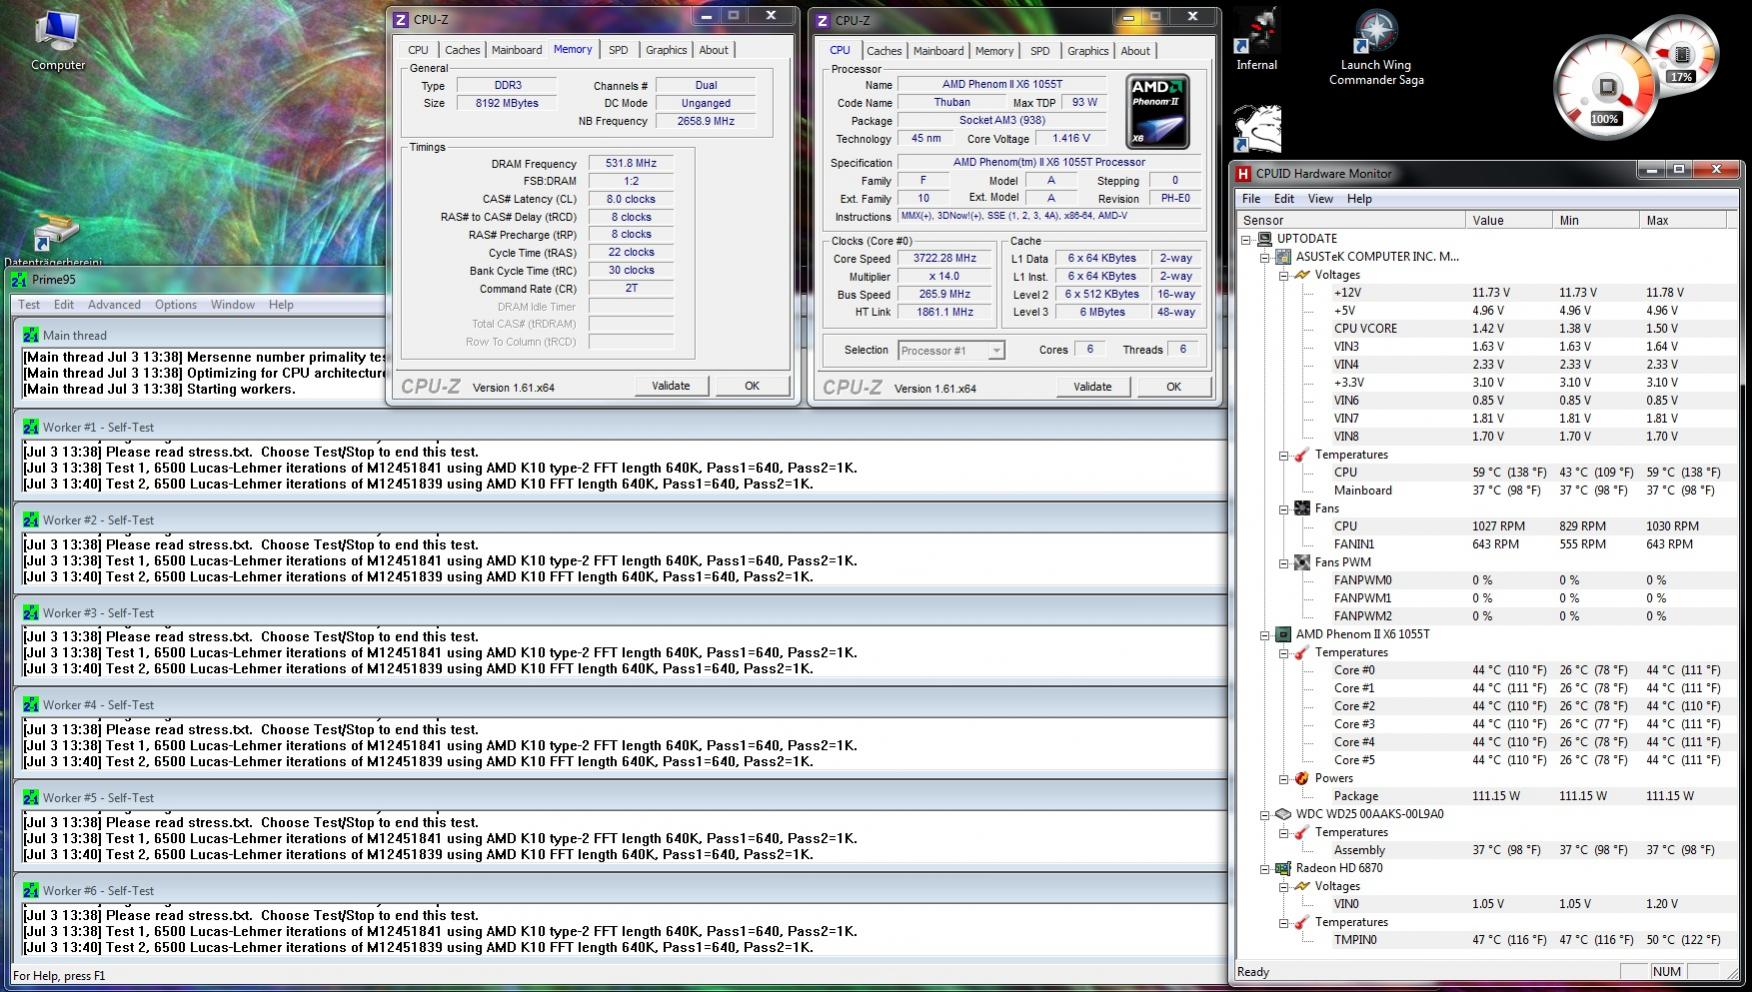Click the AMD Phenom II X6 1055T chip icon

point(1283,634)
